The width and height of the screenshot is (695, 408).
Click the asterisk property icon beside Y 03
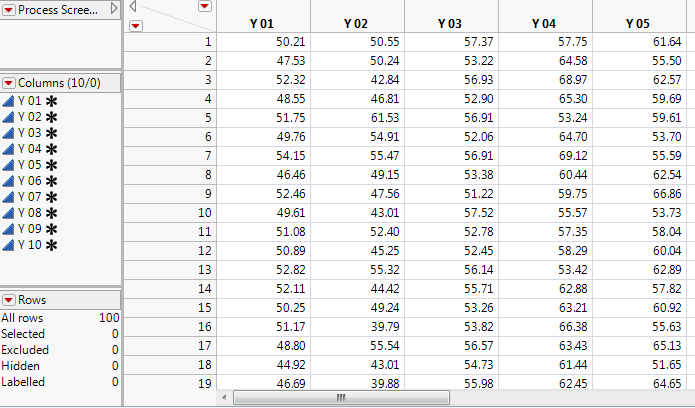51,133
